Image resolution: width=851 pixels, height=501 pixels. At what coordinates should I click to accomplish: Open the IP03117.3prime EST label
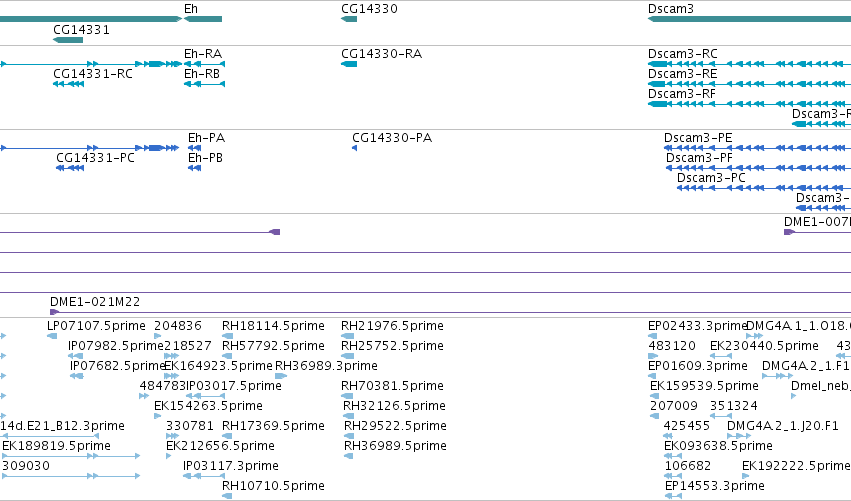[231, 466]
